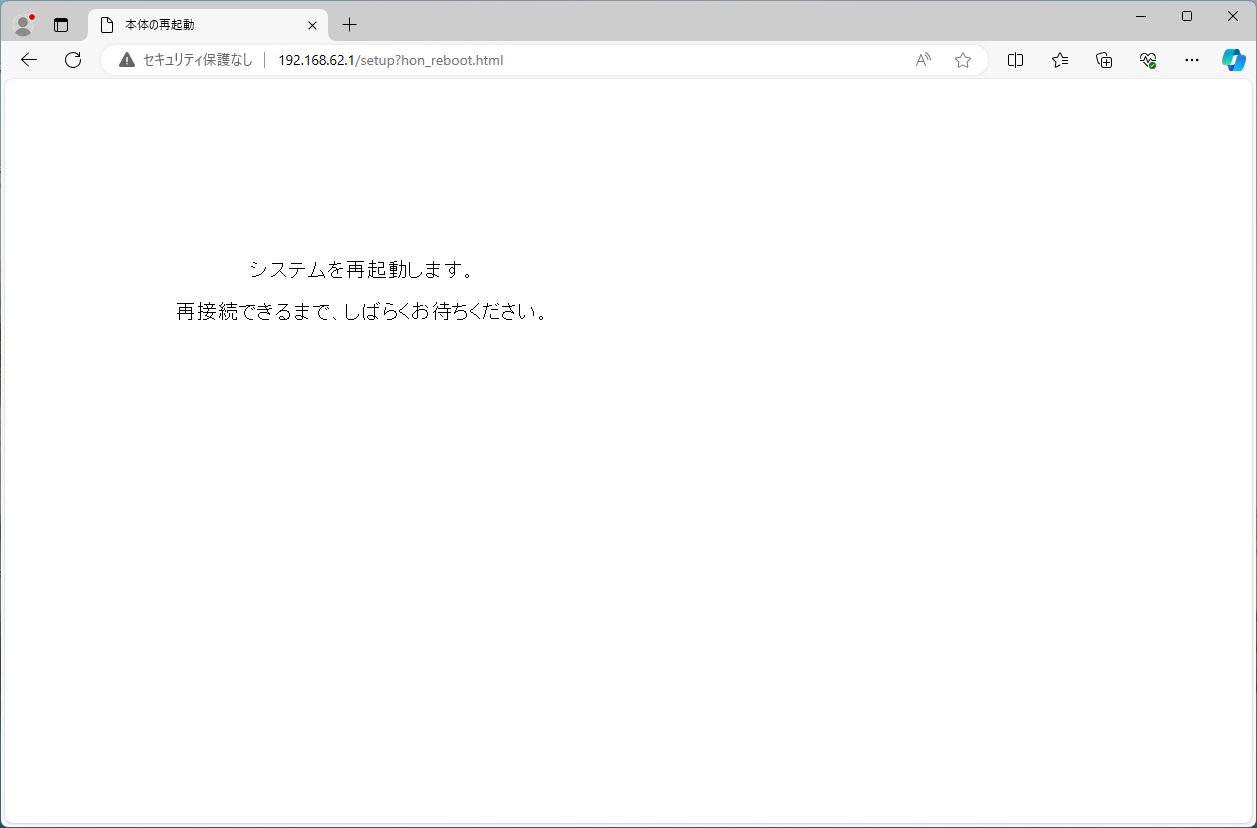Start Read aloud for this page
1257x828 pixels.
click(x=923, y=60)
